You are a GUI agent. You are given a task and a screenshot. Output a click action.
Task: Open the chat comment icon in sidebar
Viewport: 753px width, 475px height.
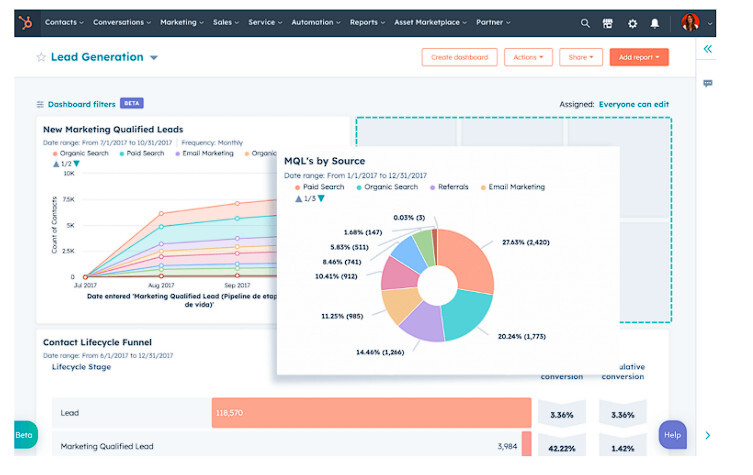(x=708, y=83)
